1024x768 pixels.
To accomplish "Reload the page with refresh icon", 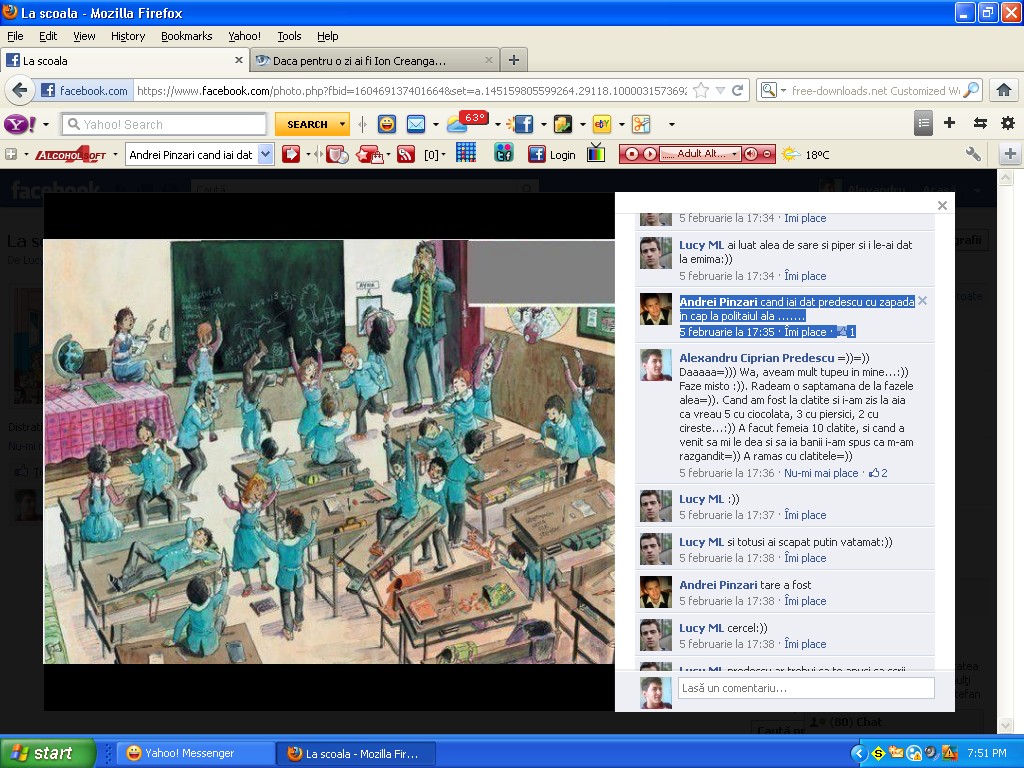I will point(737,90).
